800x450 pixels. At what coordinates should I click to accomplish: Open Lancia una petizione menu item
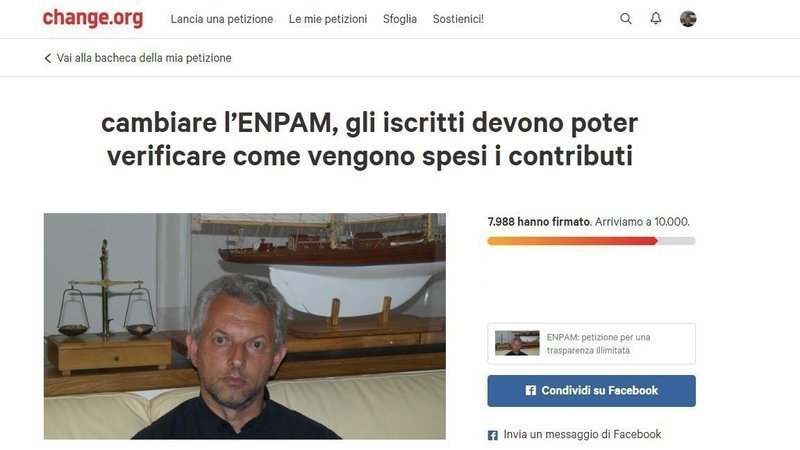[x=221, y=19]
